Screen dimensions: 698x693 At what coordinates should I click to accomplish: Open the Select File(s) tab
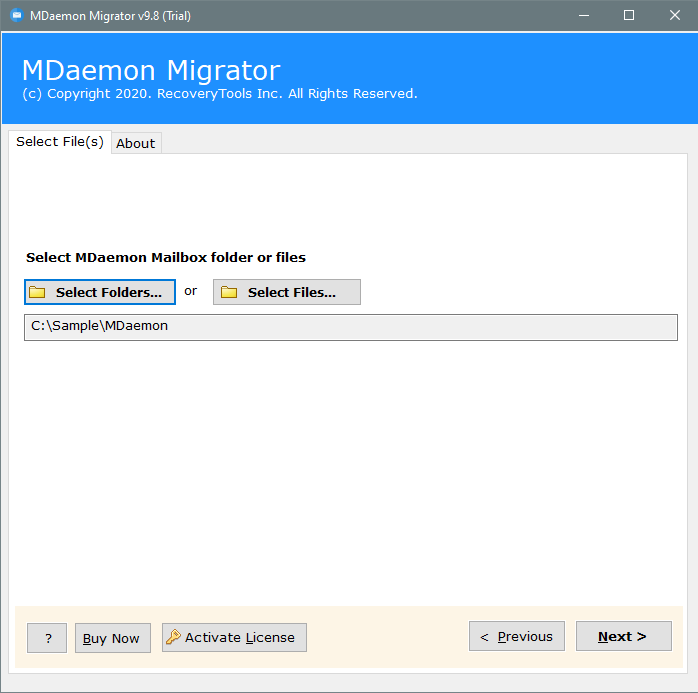point(60,142)
